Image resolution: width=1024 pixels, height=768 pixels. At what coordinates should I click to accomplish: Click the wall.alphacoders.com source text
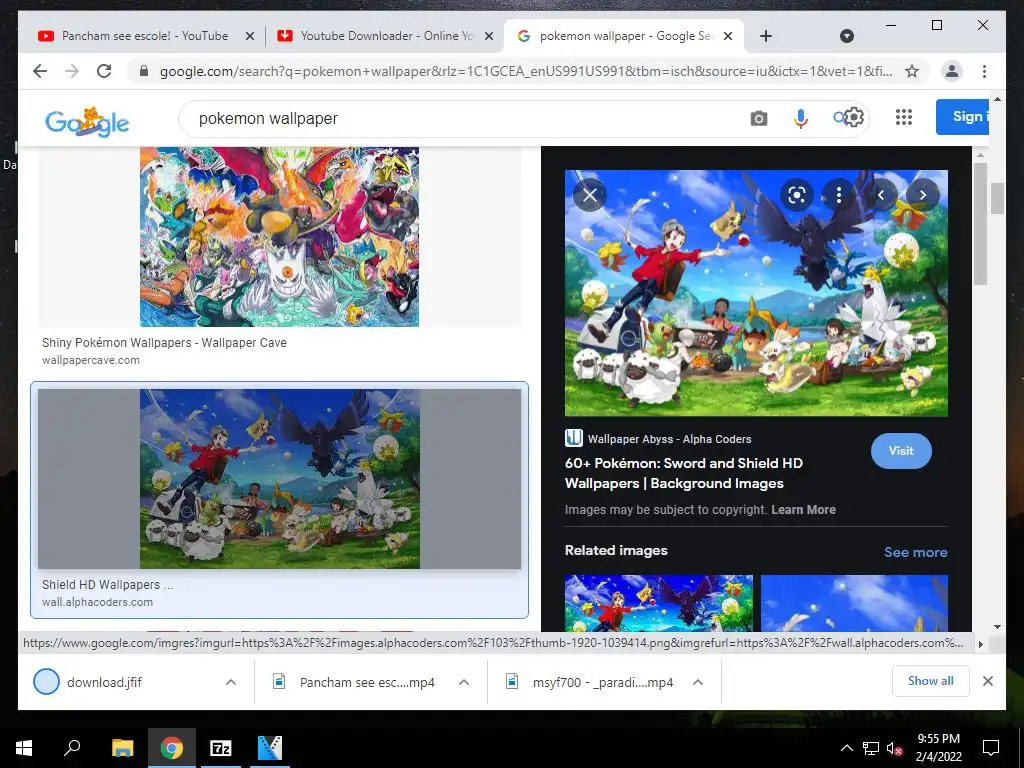click(x=97, y=602)
